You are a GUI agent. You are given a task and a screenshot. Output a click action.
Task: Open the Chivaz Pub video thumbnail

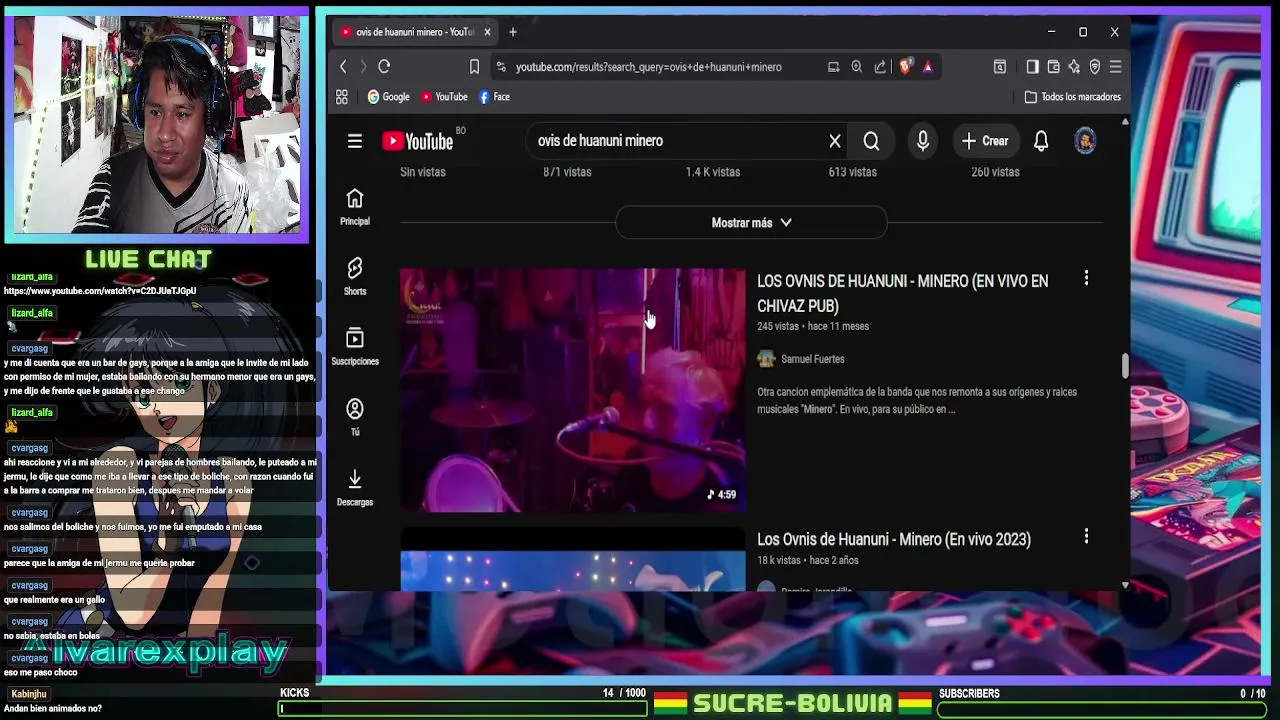pos(573,390)
